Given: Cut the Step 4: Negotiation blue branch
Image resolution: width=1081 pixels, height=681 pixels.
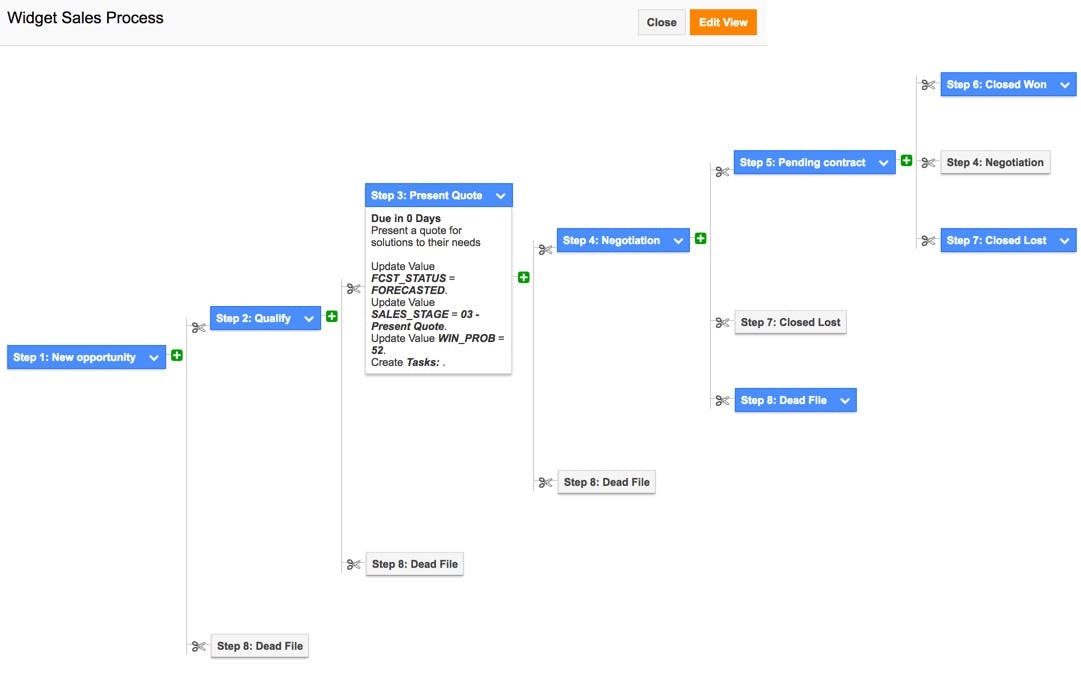Looking at the screenshot, I should (x=545, y=249).
